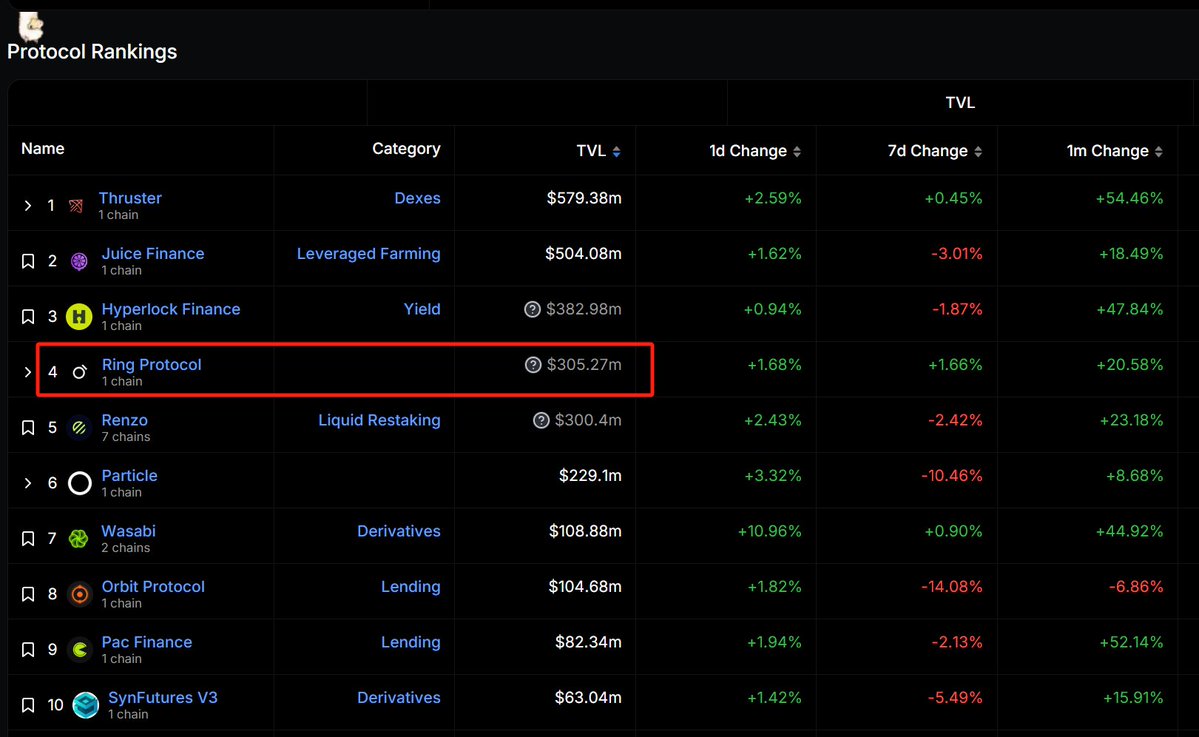
Task: Click the Orbit Protocol logo icon
Action: tap(80, 594)
